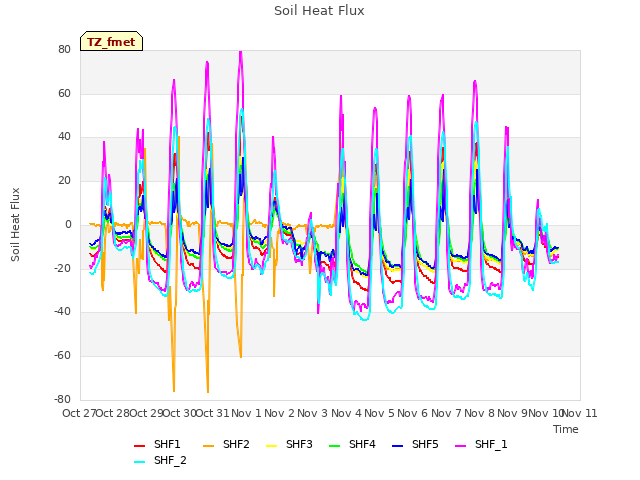Image resolution: width=640 pixels, height=480 pixels.
Task: Select the SHF5 legend entry
Action: pyautogui.click(x=415, y=444)
